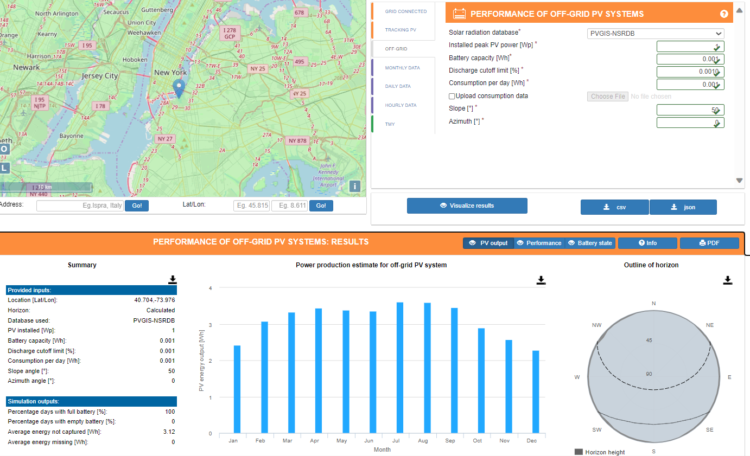Click Go! next to Lat/Lon fields

click(321, 205)
